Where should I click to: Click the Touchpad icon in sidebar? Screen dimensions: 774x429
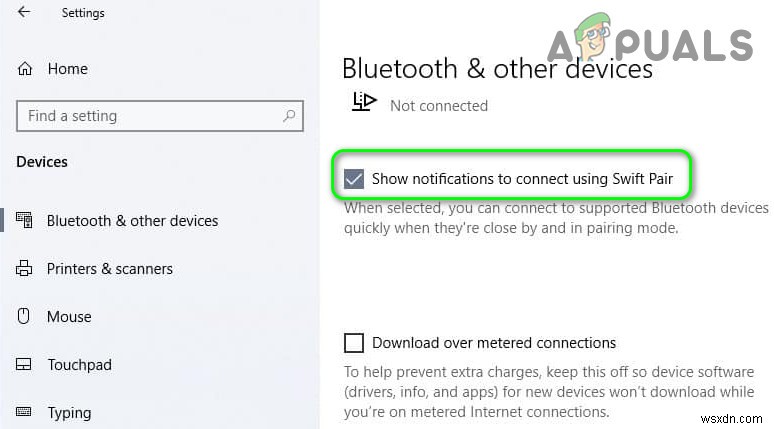tap(25, 365)
